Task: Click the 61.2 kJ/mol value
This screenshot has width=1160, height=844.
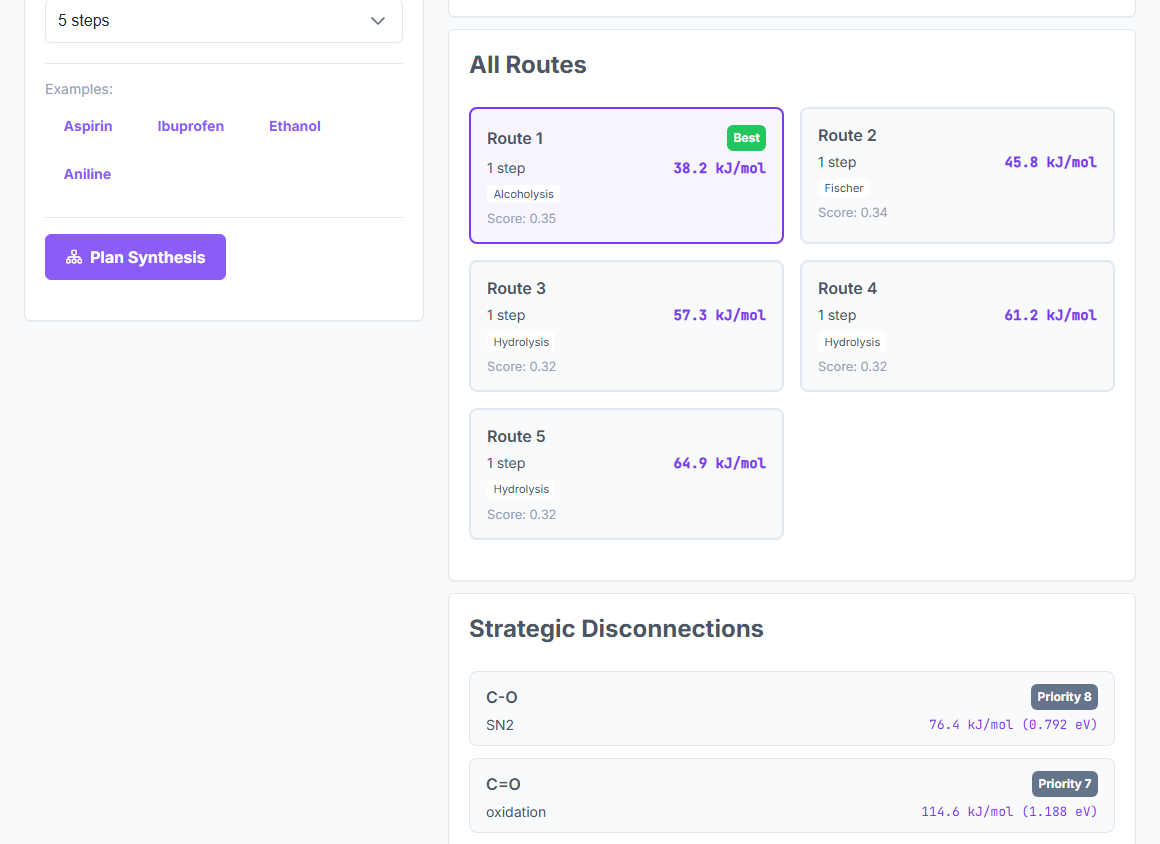Action: (1051, 315)
